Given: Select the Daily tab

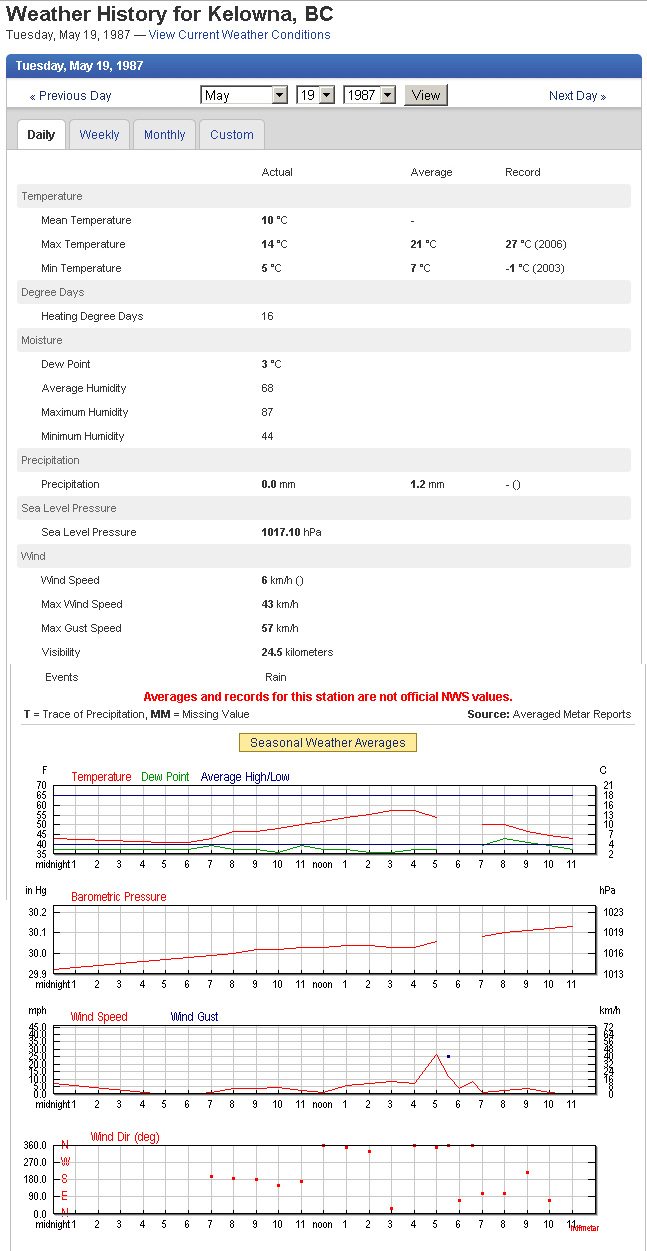Looking at the screenshot, I should [x=41, y=135].
